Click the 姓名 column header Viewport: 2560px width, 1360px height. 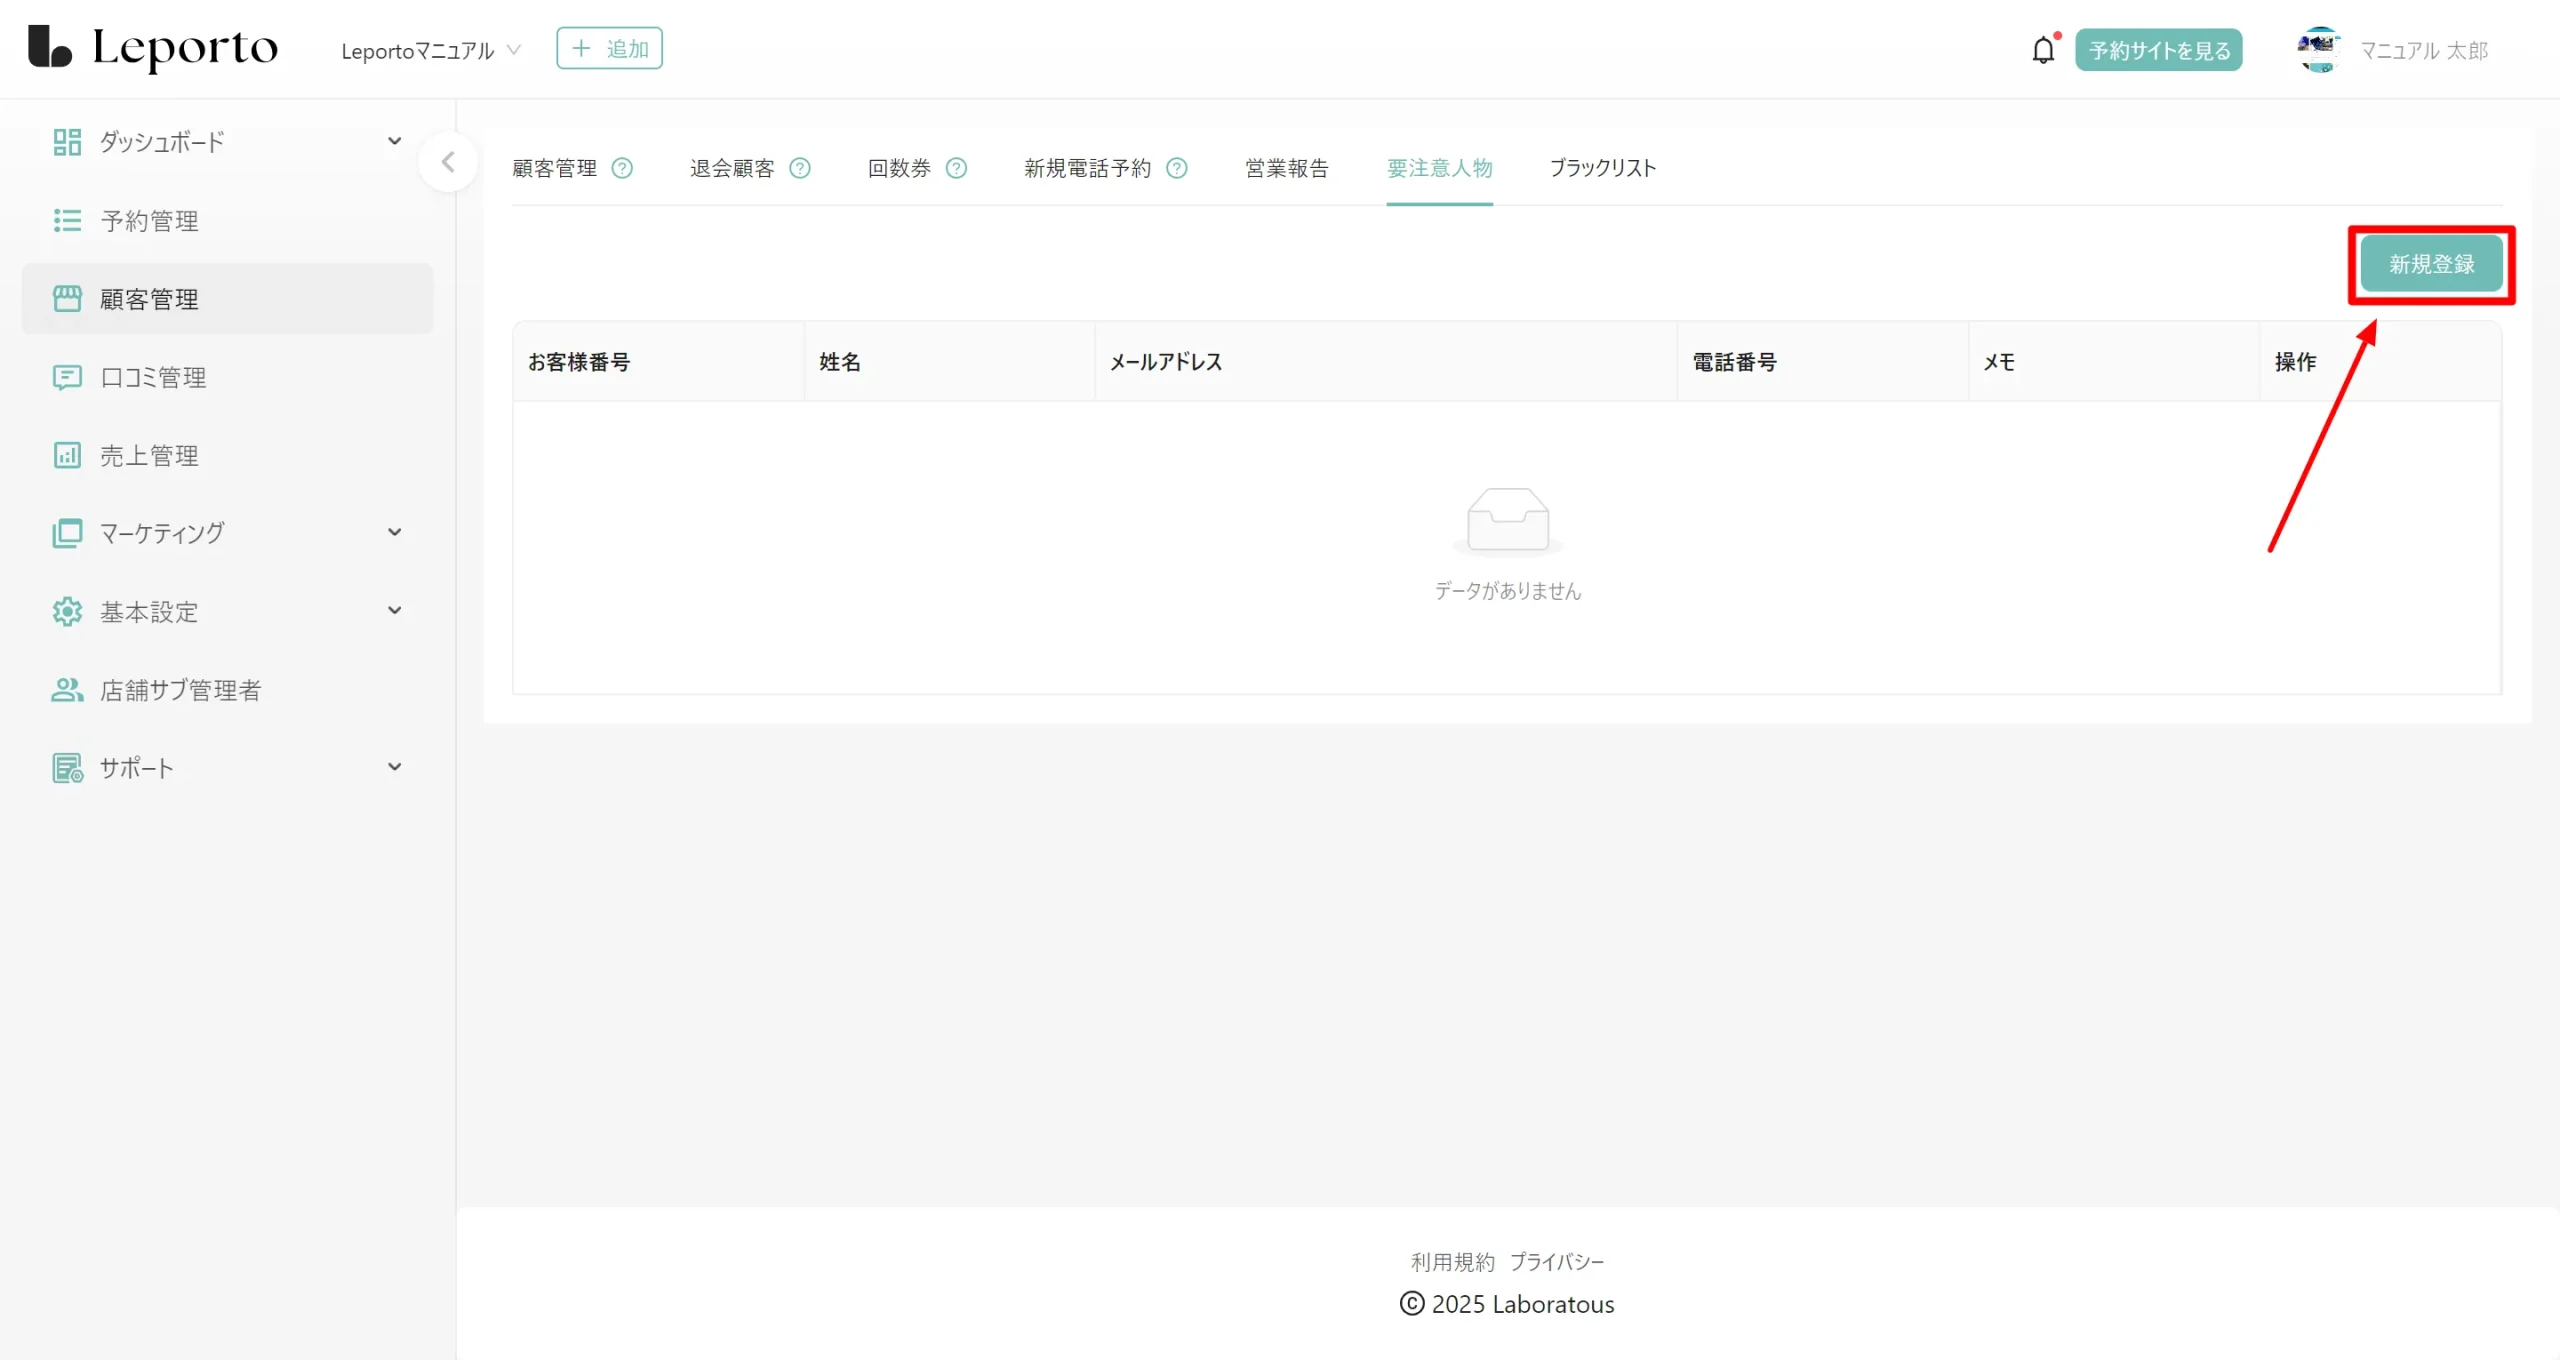click(x=950, y=362)
